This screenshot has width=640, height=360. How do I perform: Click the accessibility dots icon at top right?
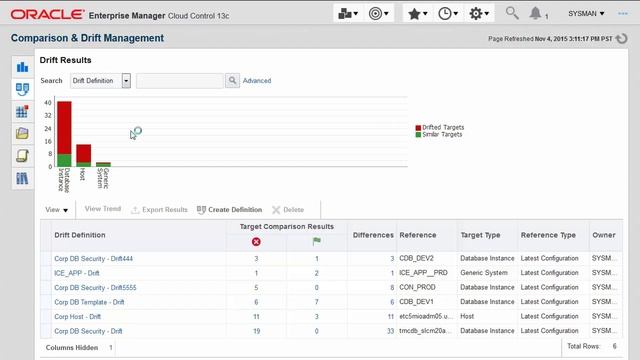pyautogui.click(x=623, y=13)
